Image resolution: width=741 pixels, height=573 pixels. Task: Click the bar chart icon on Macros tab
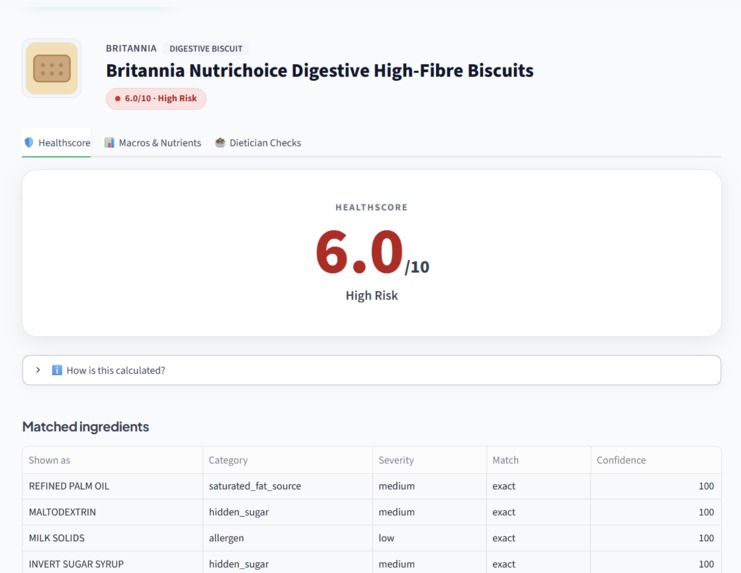click(109, 142)
